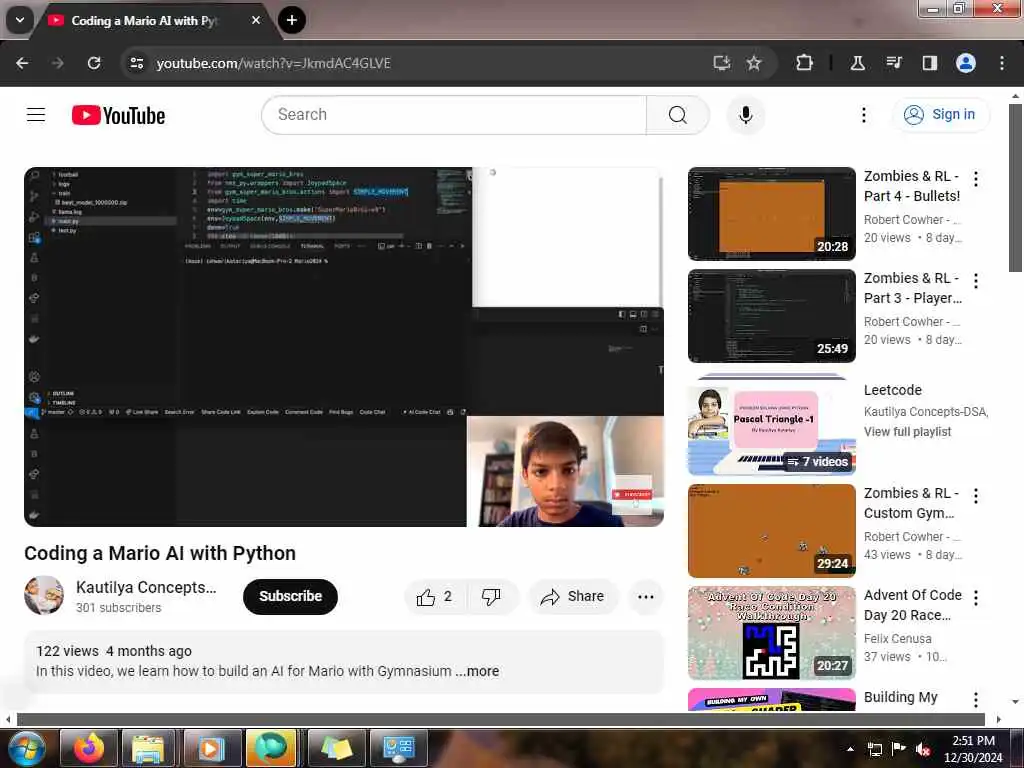Expand video description with ...more
This screenshot has height=768, width=1024.
click(x=477, y=671)
